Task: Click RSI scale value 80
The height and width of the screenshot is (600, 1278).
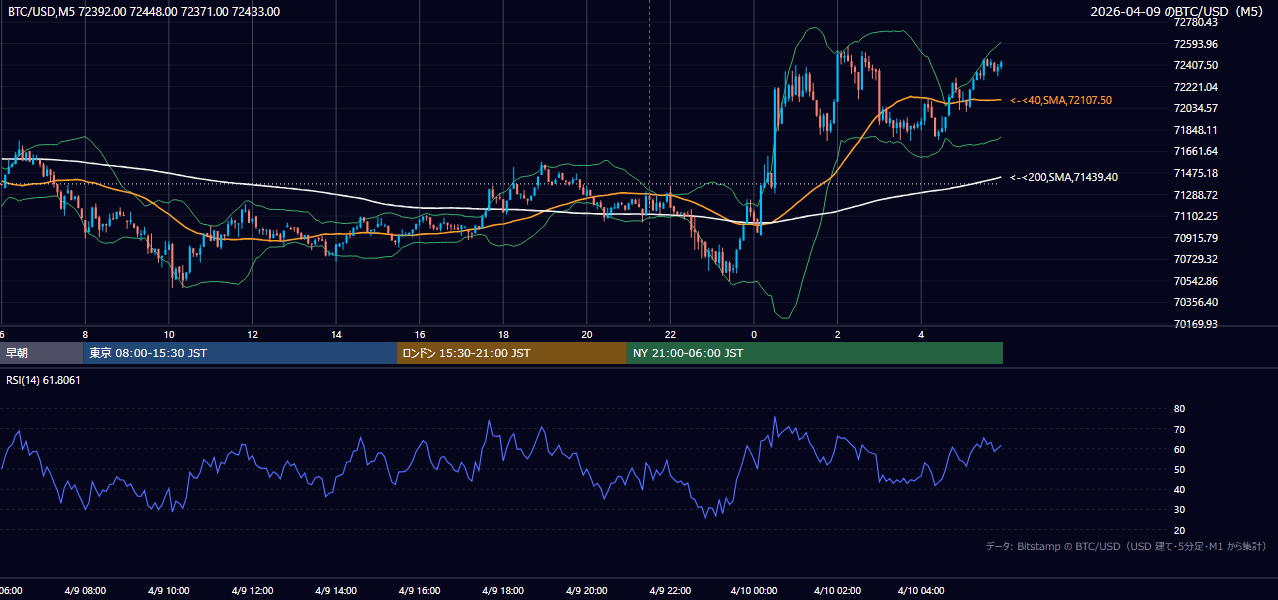Action: coord(1179,409)
